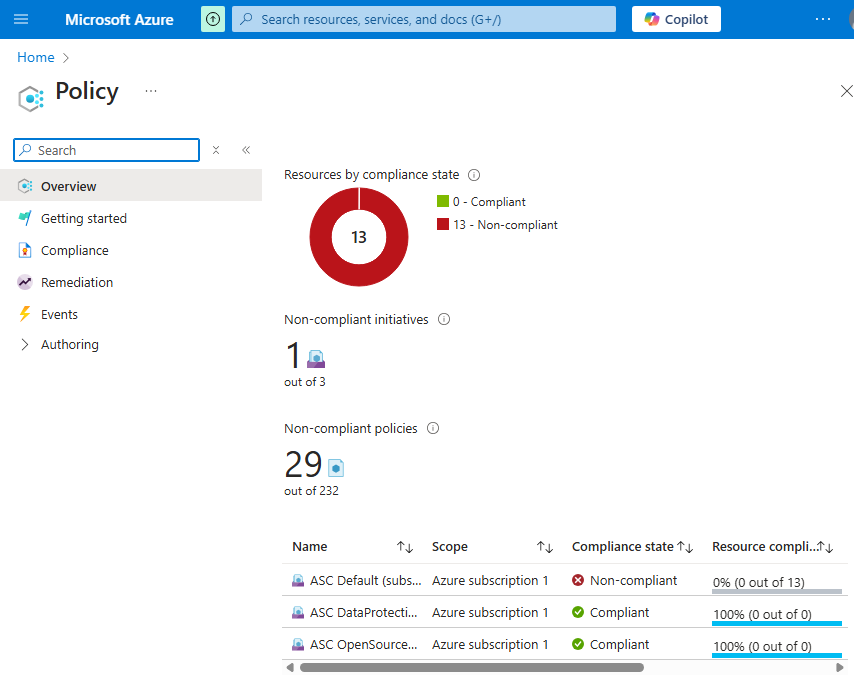854x675 pixels.
Task: Click the Policy service icon in the header
Action: [x=30, y=98]
